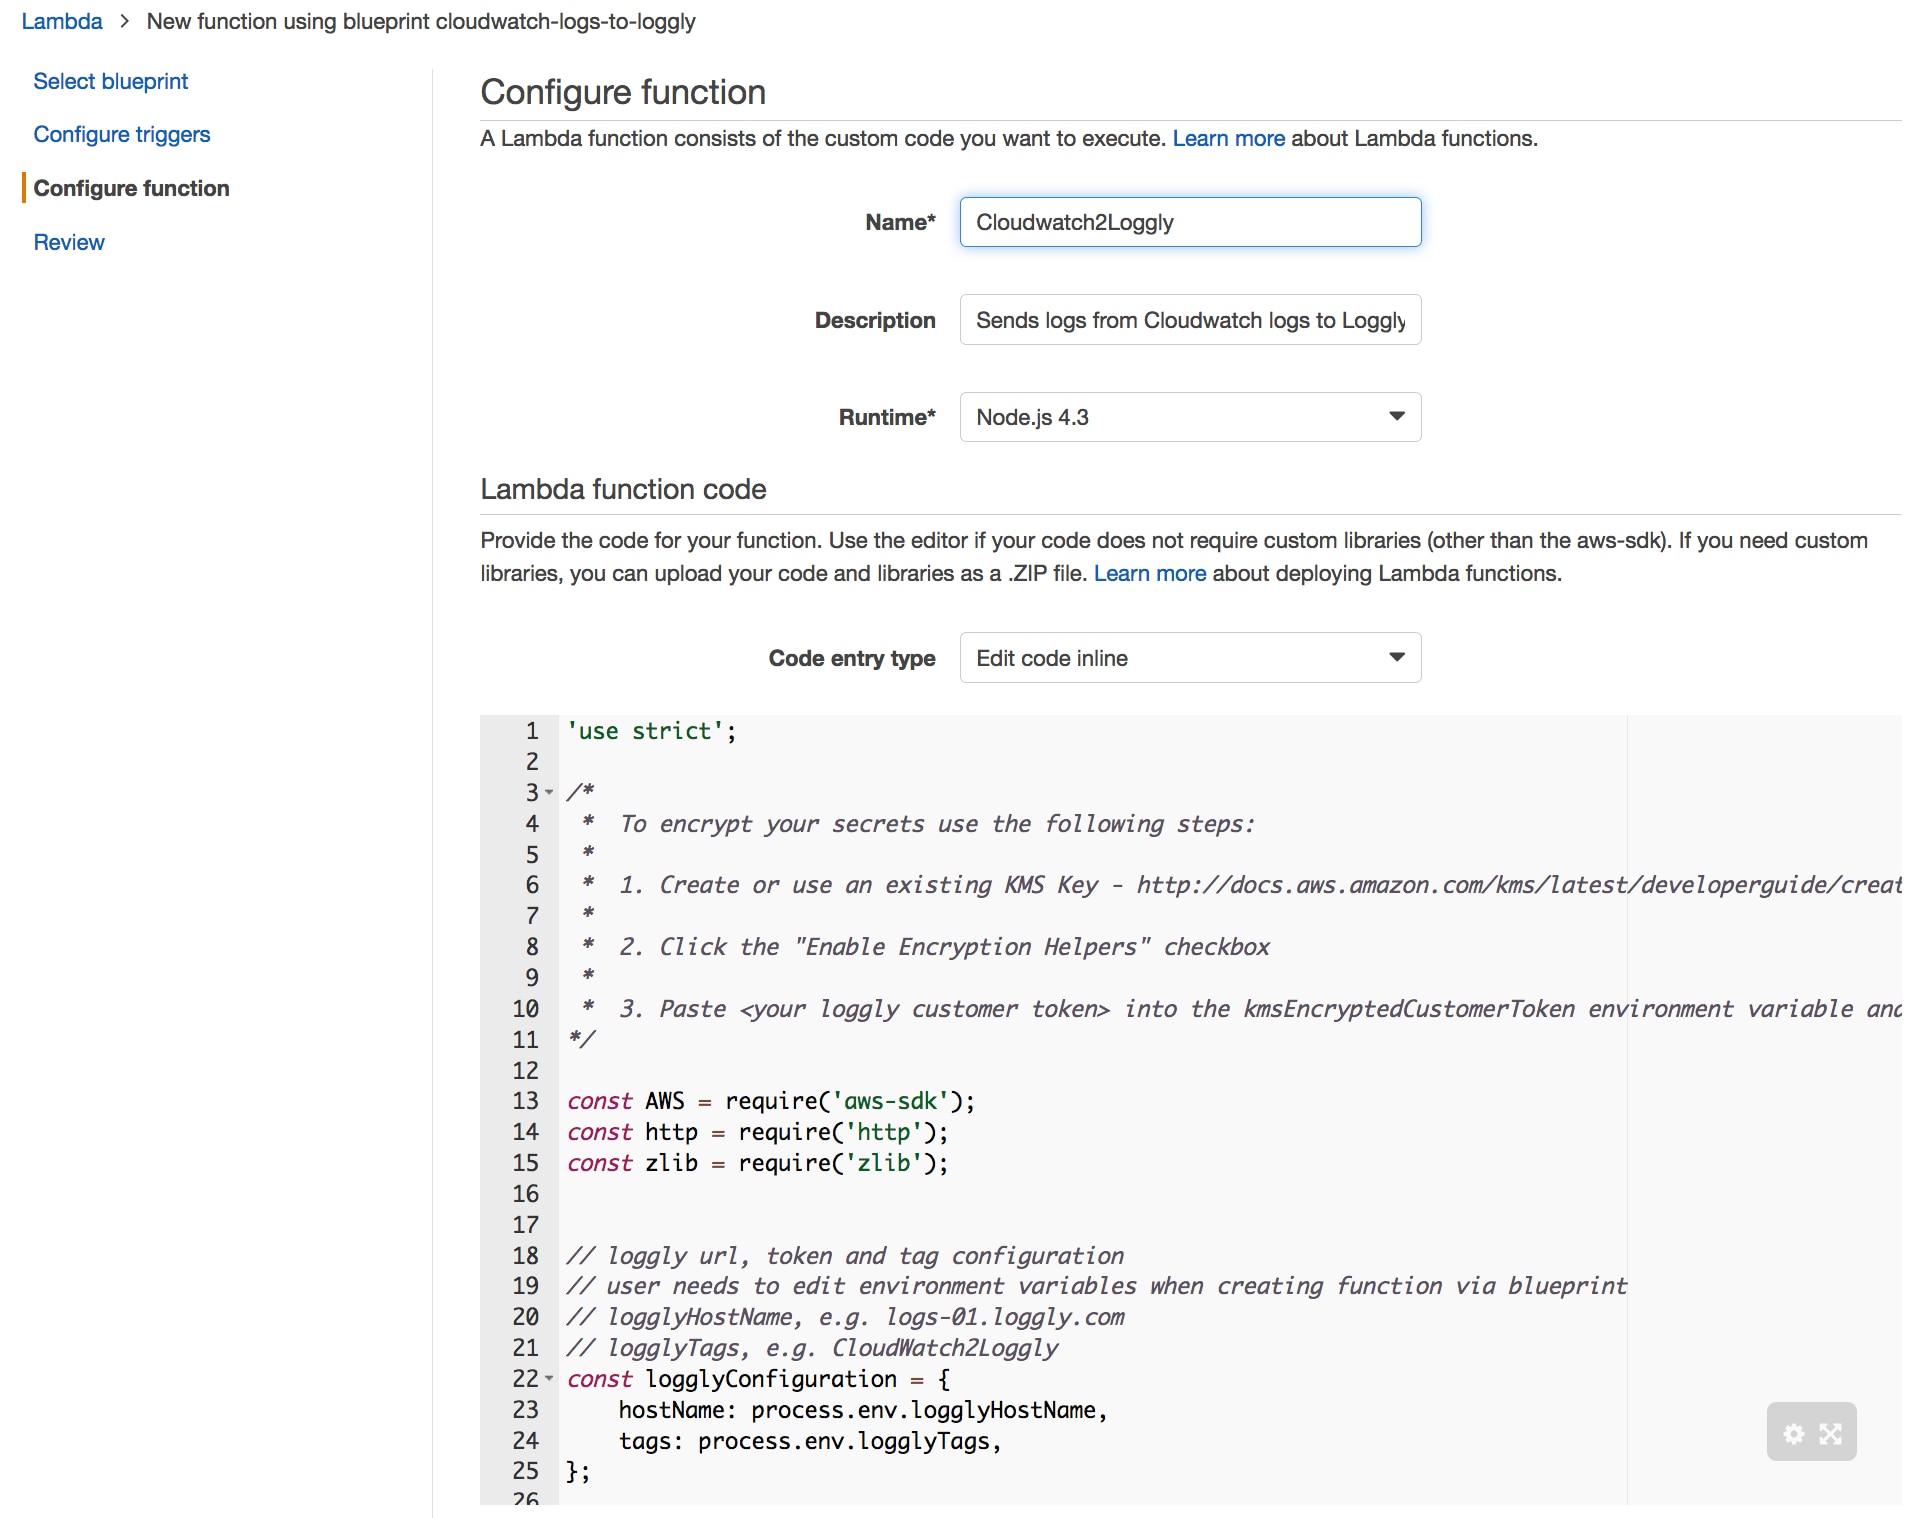The image size is (1920, 1518).
Task: Fold logglyConfiguration block at line 22
Action: (549, 1379)
